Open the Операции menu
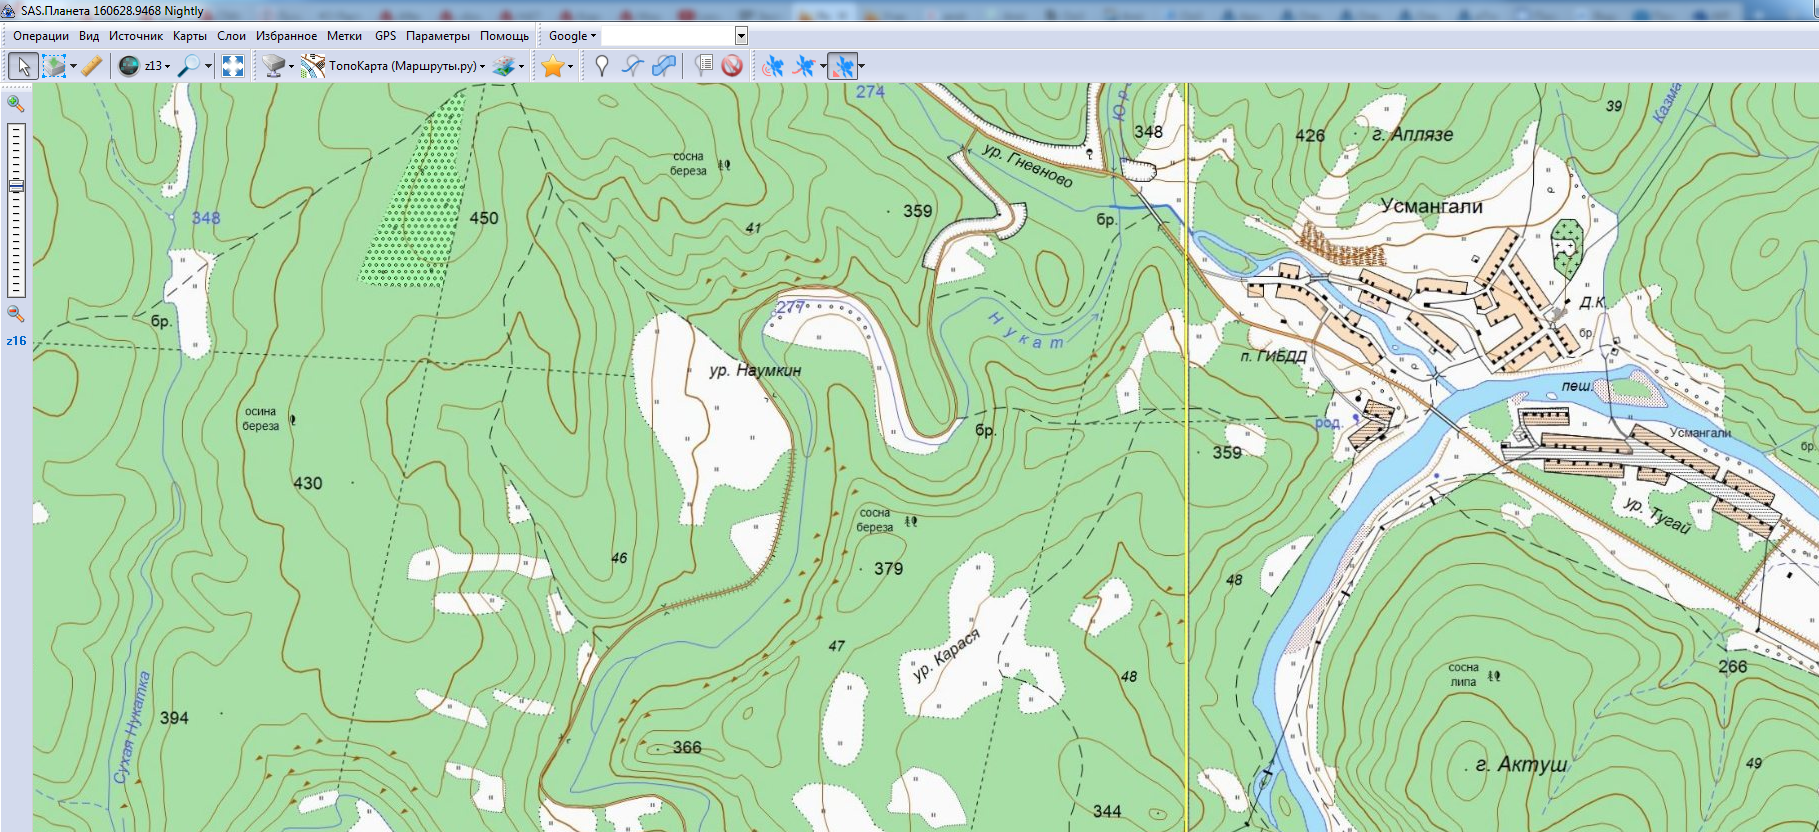 point(41,36)
